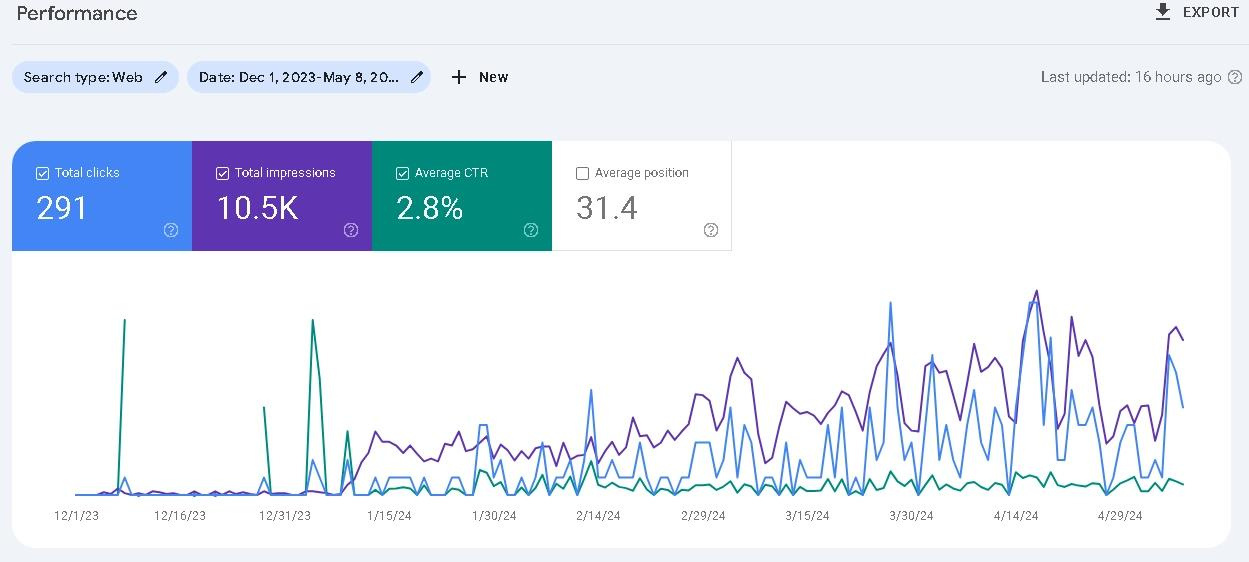Viewport: 1249px width, 562px height.
Task: Open help icon beside Last updated
Action: click(1235, 77)
